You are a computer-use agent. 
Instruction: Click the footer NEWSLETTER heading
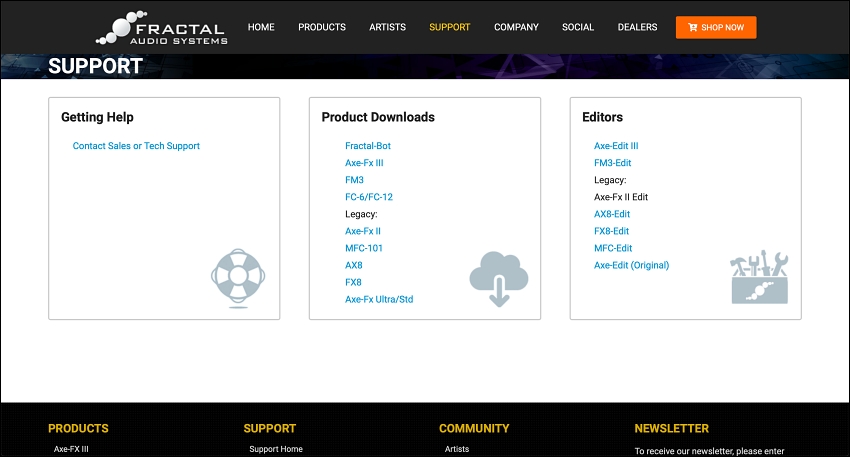tap(672, 428)
